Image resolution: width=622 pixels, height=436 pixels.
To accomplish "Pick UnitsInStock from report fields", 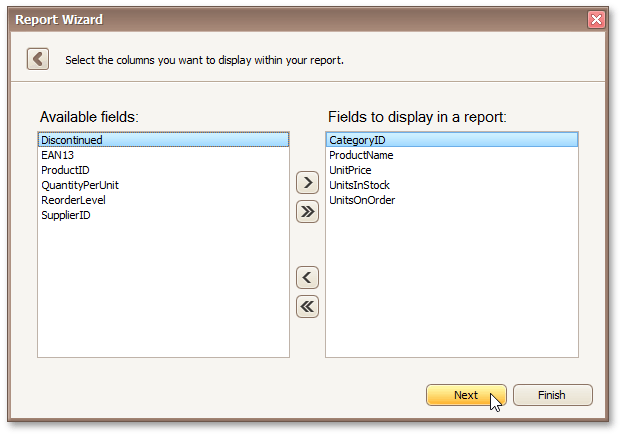I will (x=359, y=185).
